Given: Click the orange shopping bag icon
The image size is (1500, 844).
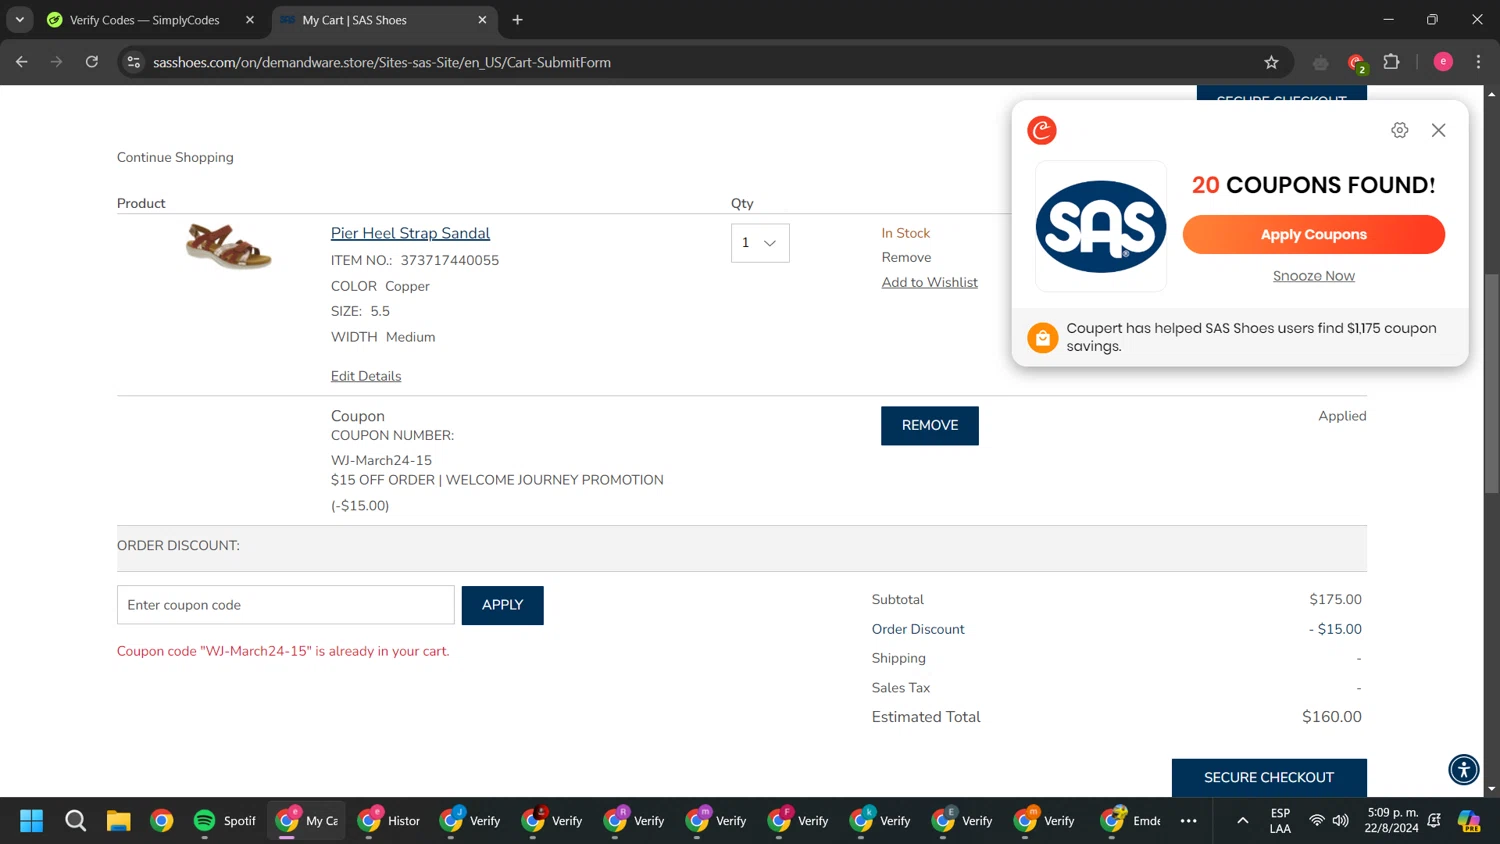Looking at the screenshot, I should (x=1042, y=337).
